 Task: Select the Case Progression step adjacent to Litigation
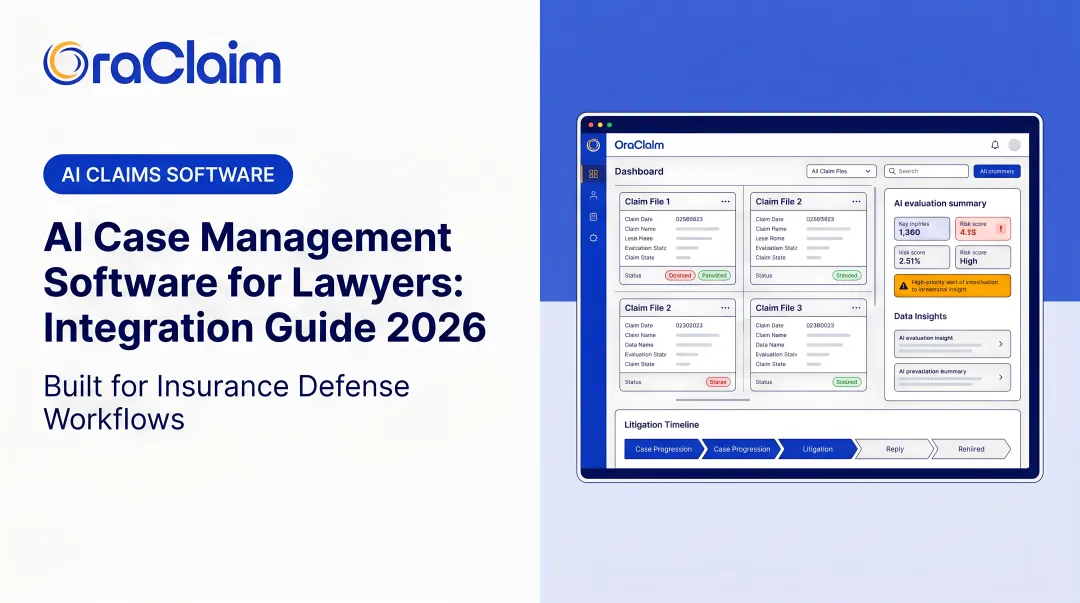click(x=742, y=449)
